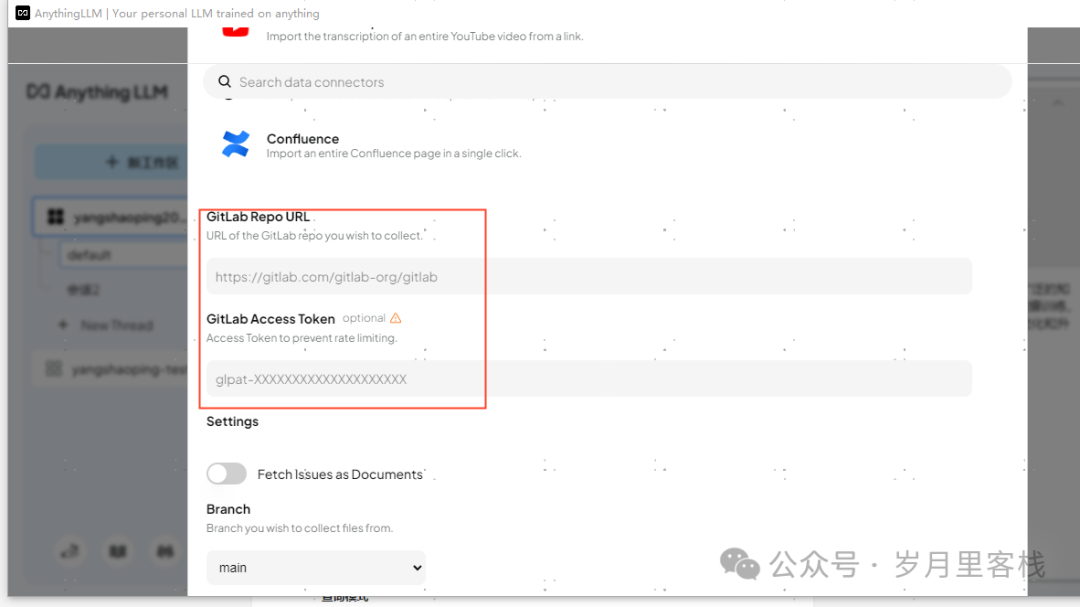This screenshot has width=1080, height=607.
Task: Open the Confluence data connector entry
Action: point(393,145)
